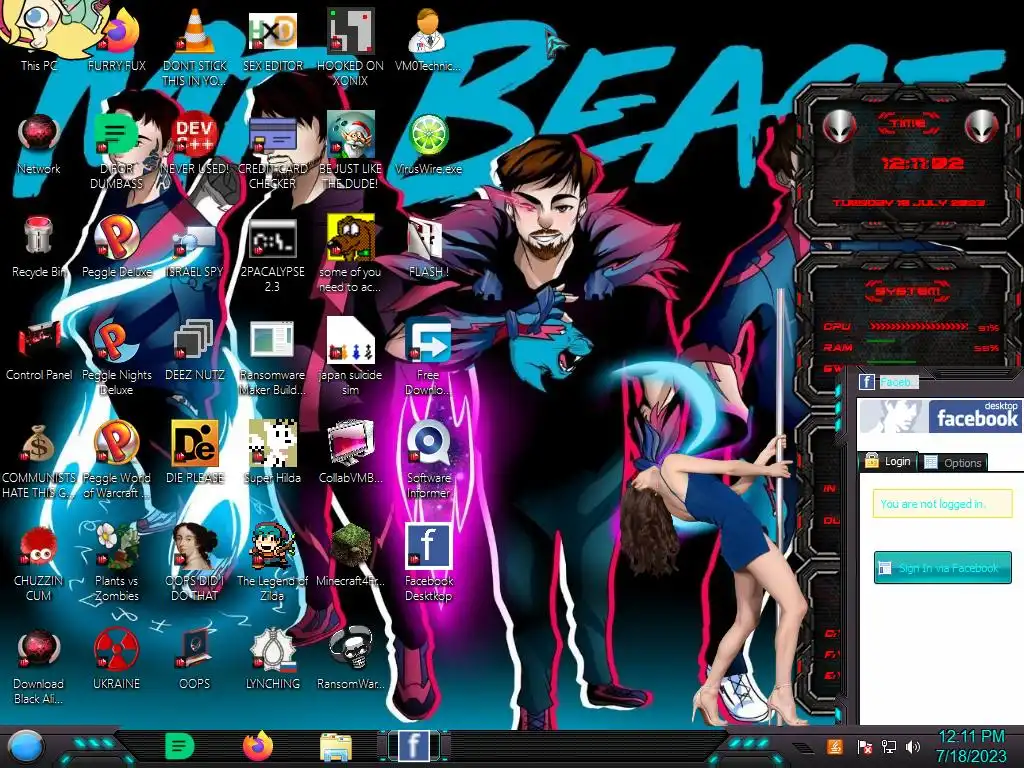Open the This PC desktop icon

pyautogui.click(x=39, y=38)
